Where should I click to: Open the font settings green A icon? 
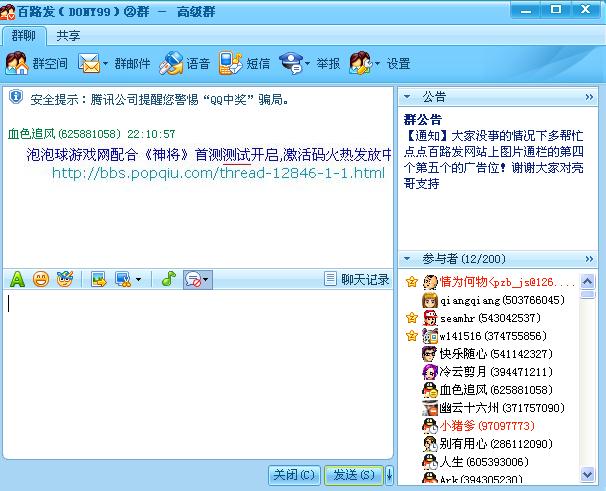coord(17,279)
